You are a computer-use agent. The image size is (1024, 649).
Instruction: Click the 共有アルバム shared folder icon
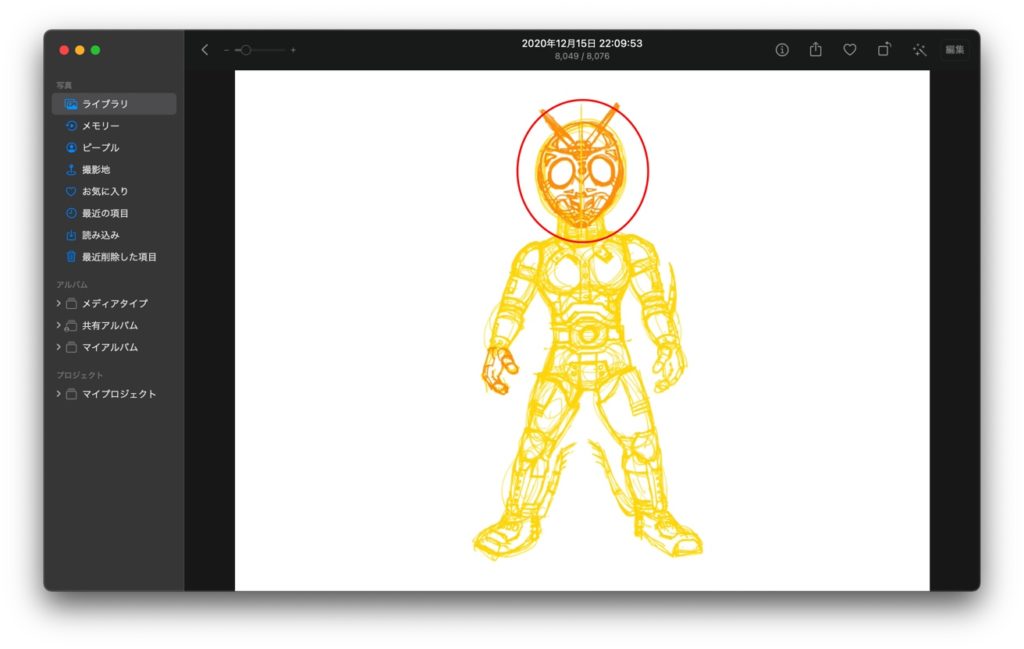pyautogui.click(x=71, y=326)
